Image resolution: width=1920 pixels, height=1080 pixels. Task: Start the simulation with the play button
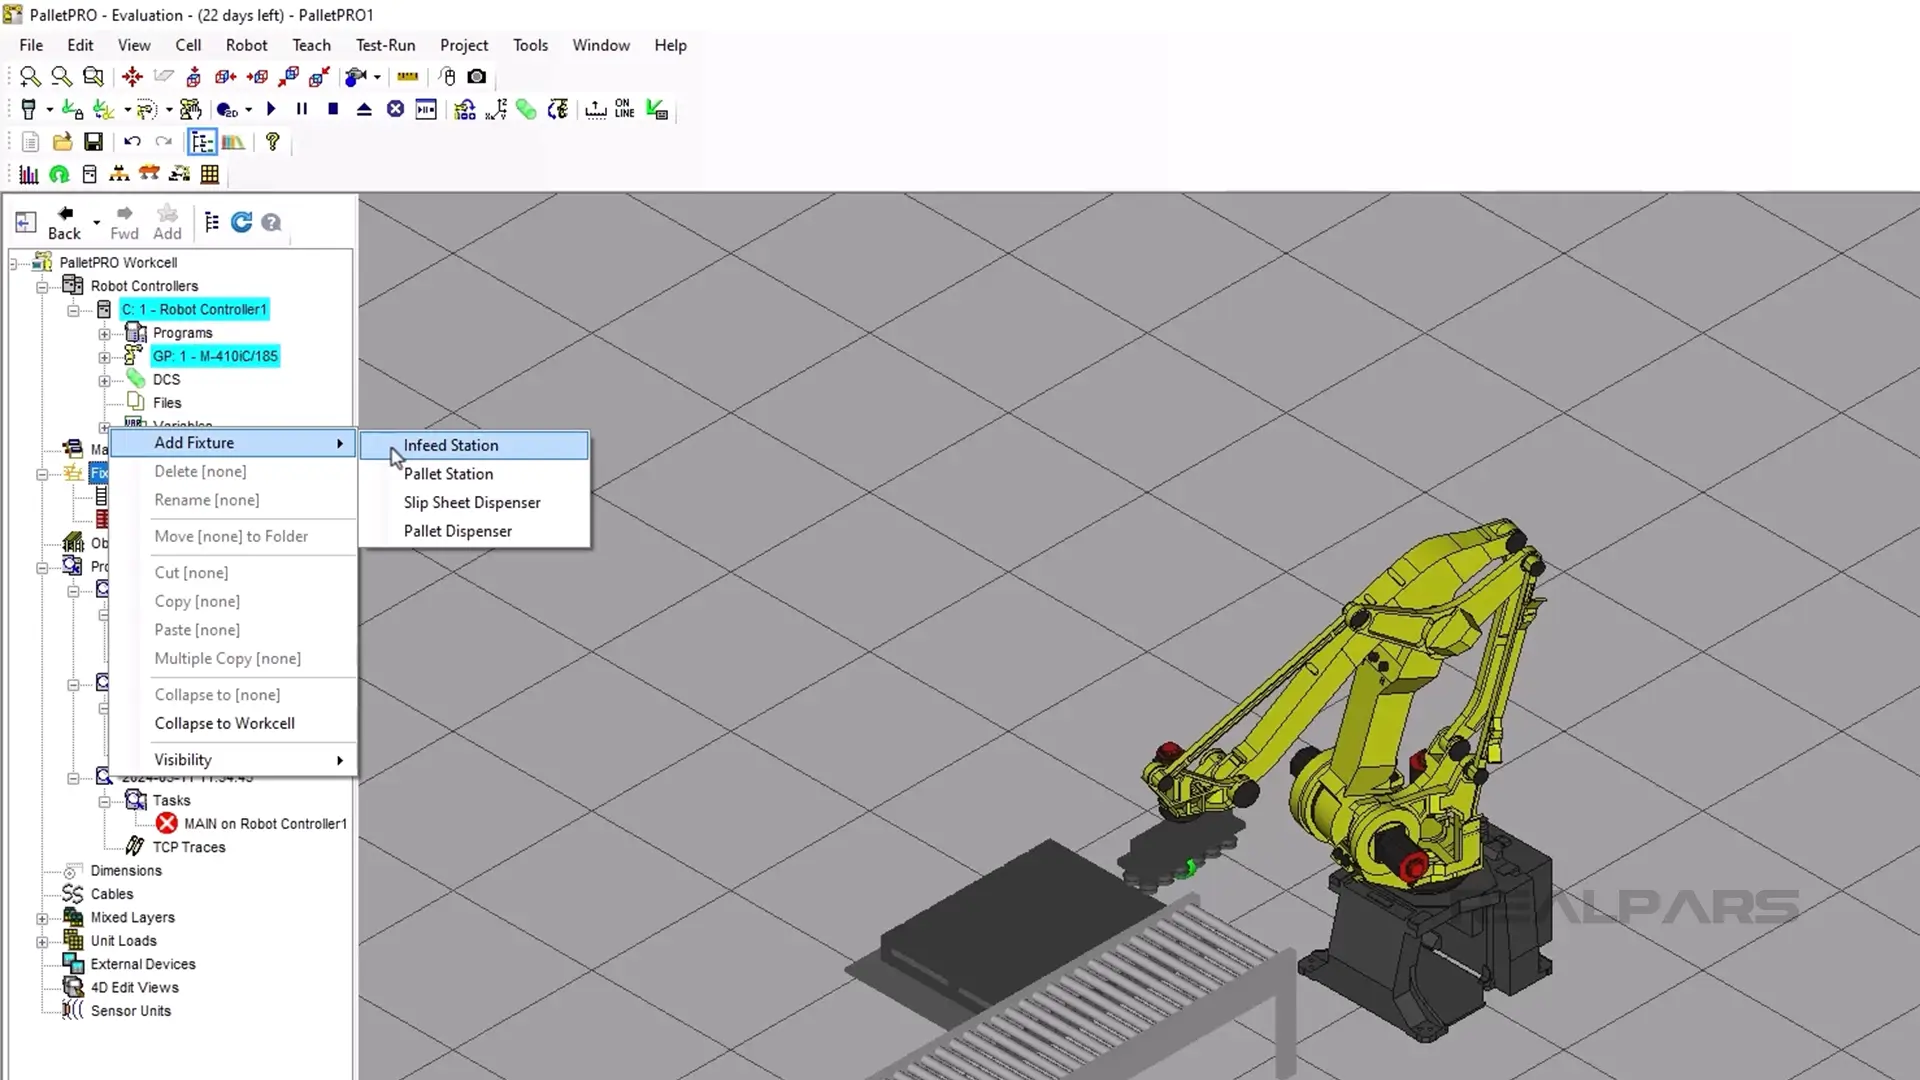(271, 109)
